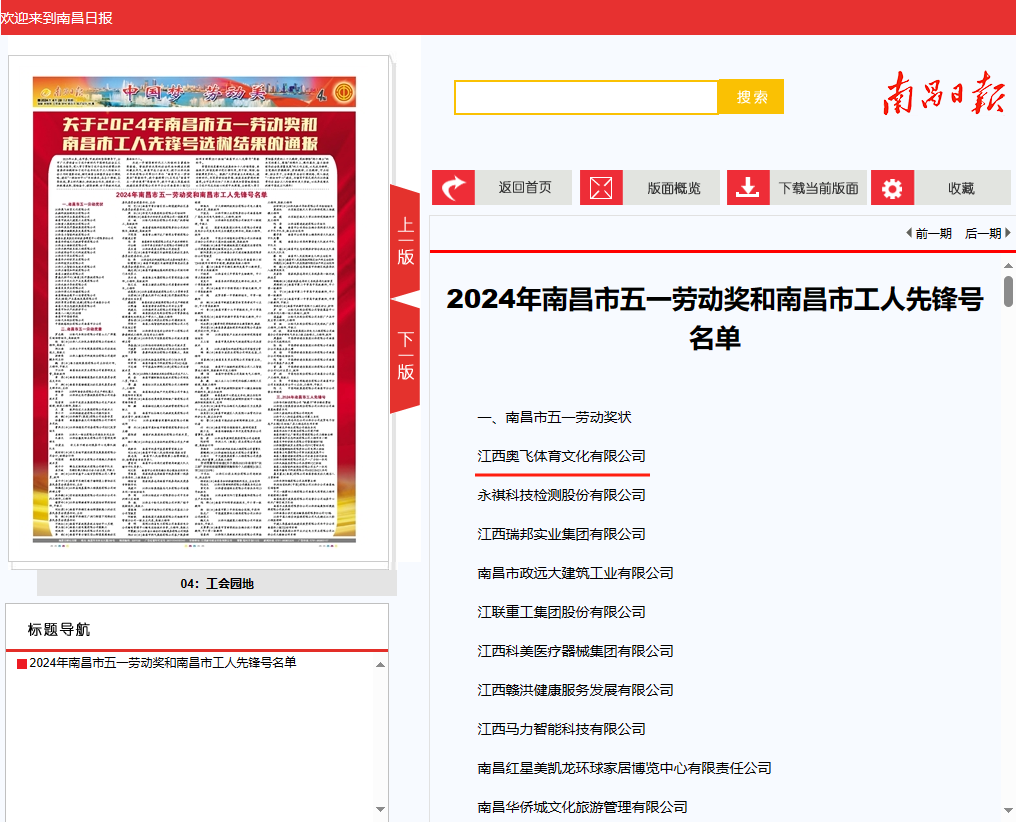Click the page overview grid icon
The image size is (1016, 822).
(601, 188)
